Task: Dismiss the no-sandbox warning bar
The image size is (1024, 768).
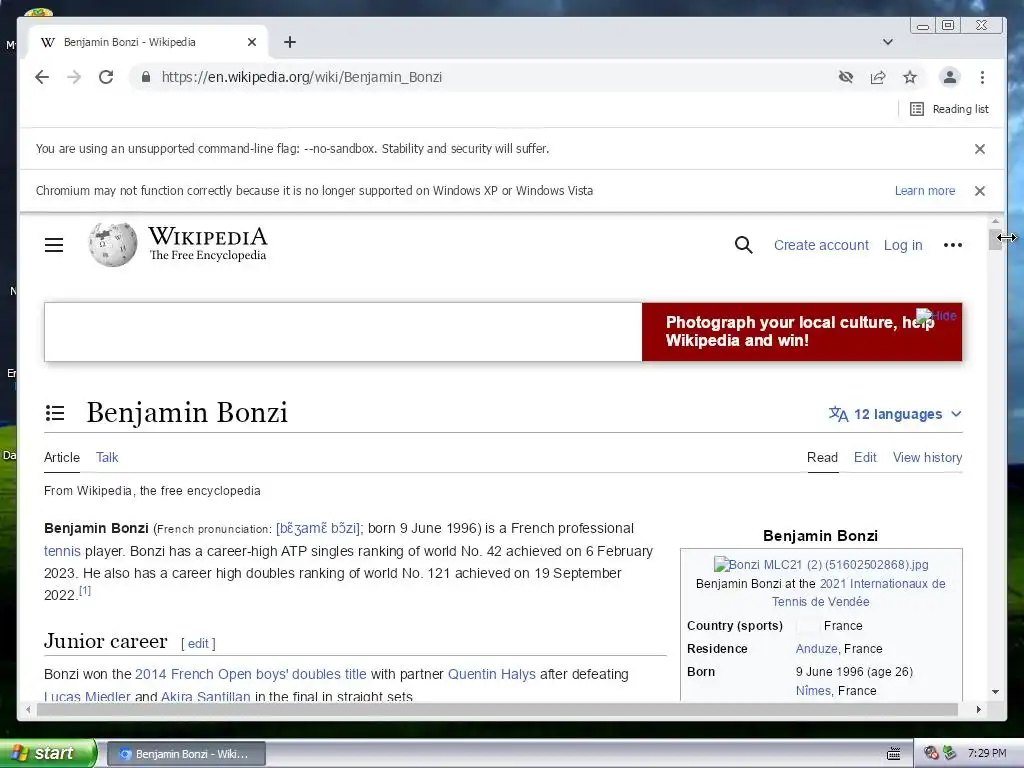Action: coord(980,149)
